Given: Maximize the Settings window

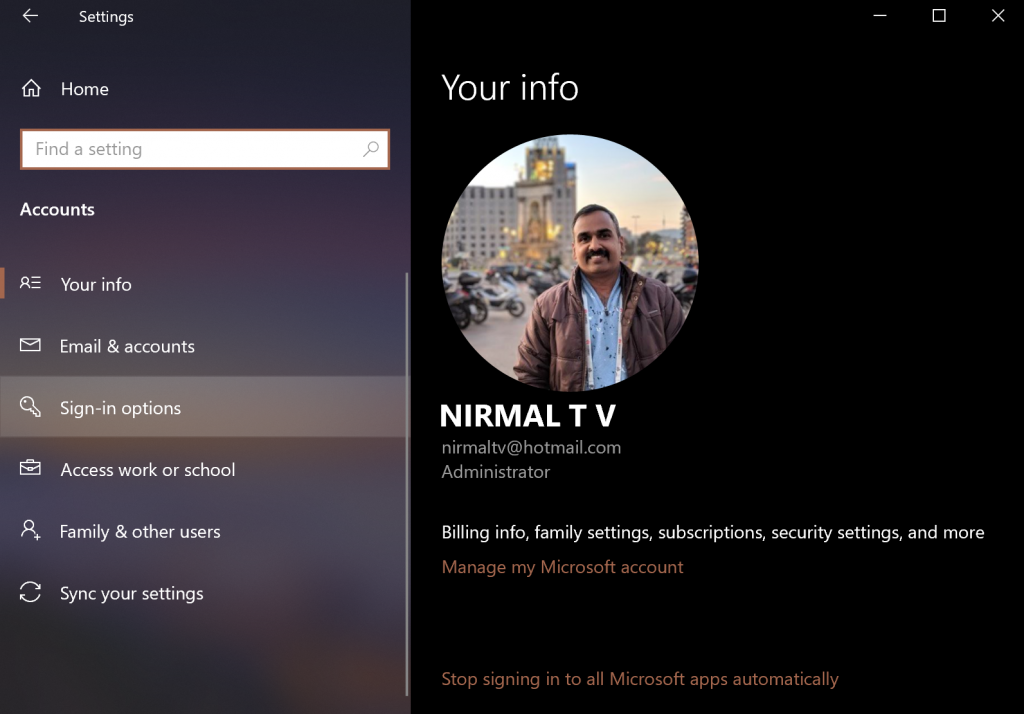Looking at the screenshot, I should tap(938, 16).
